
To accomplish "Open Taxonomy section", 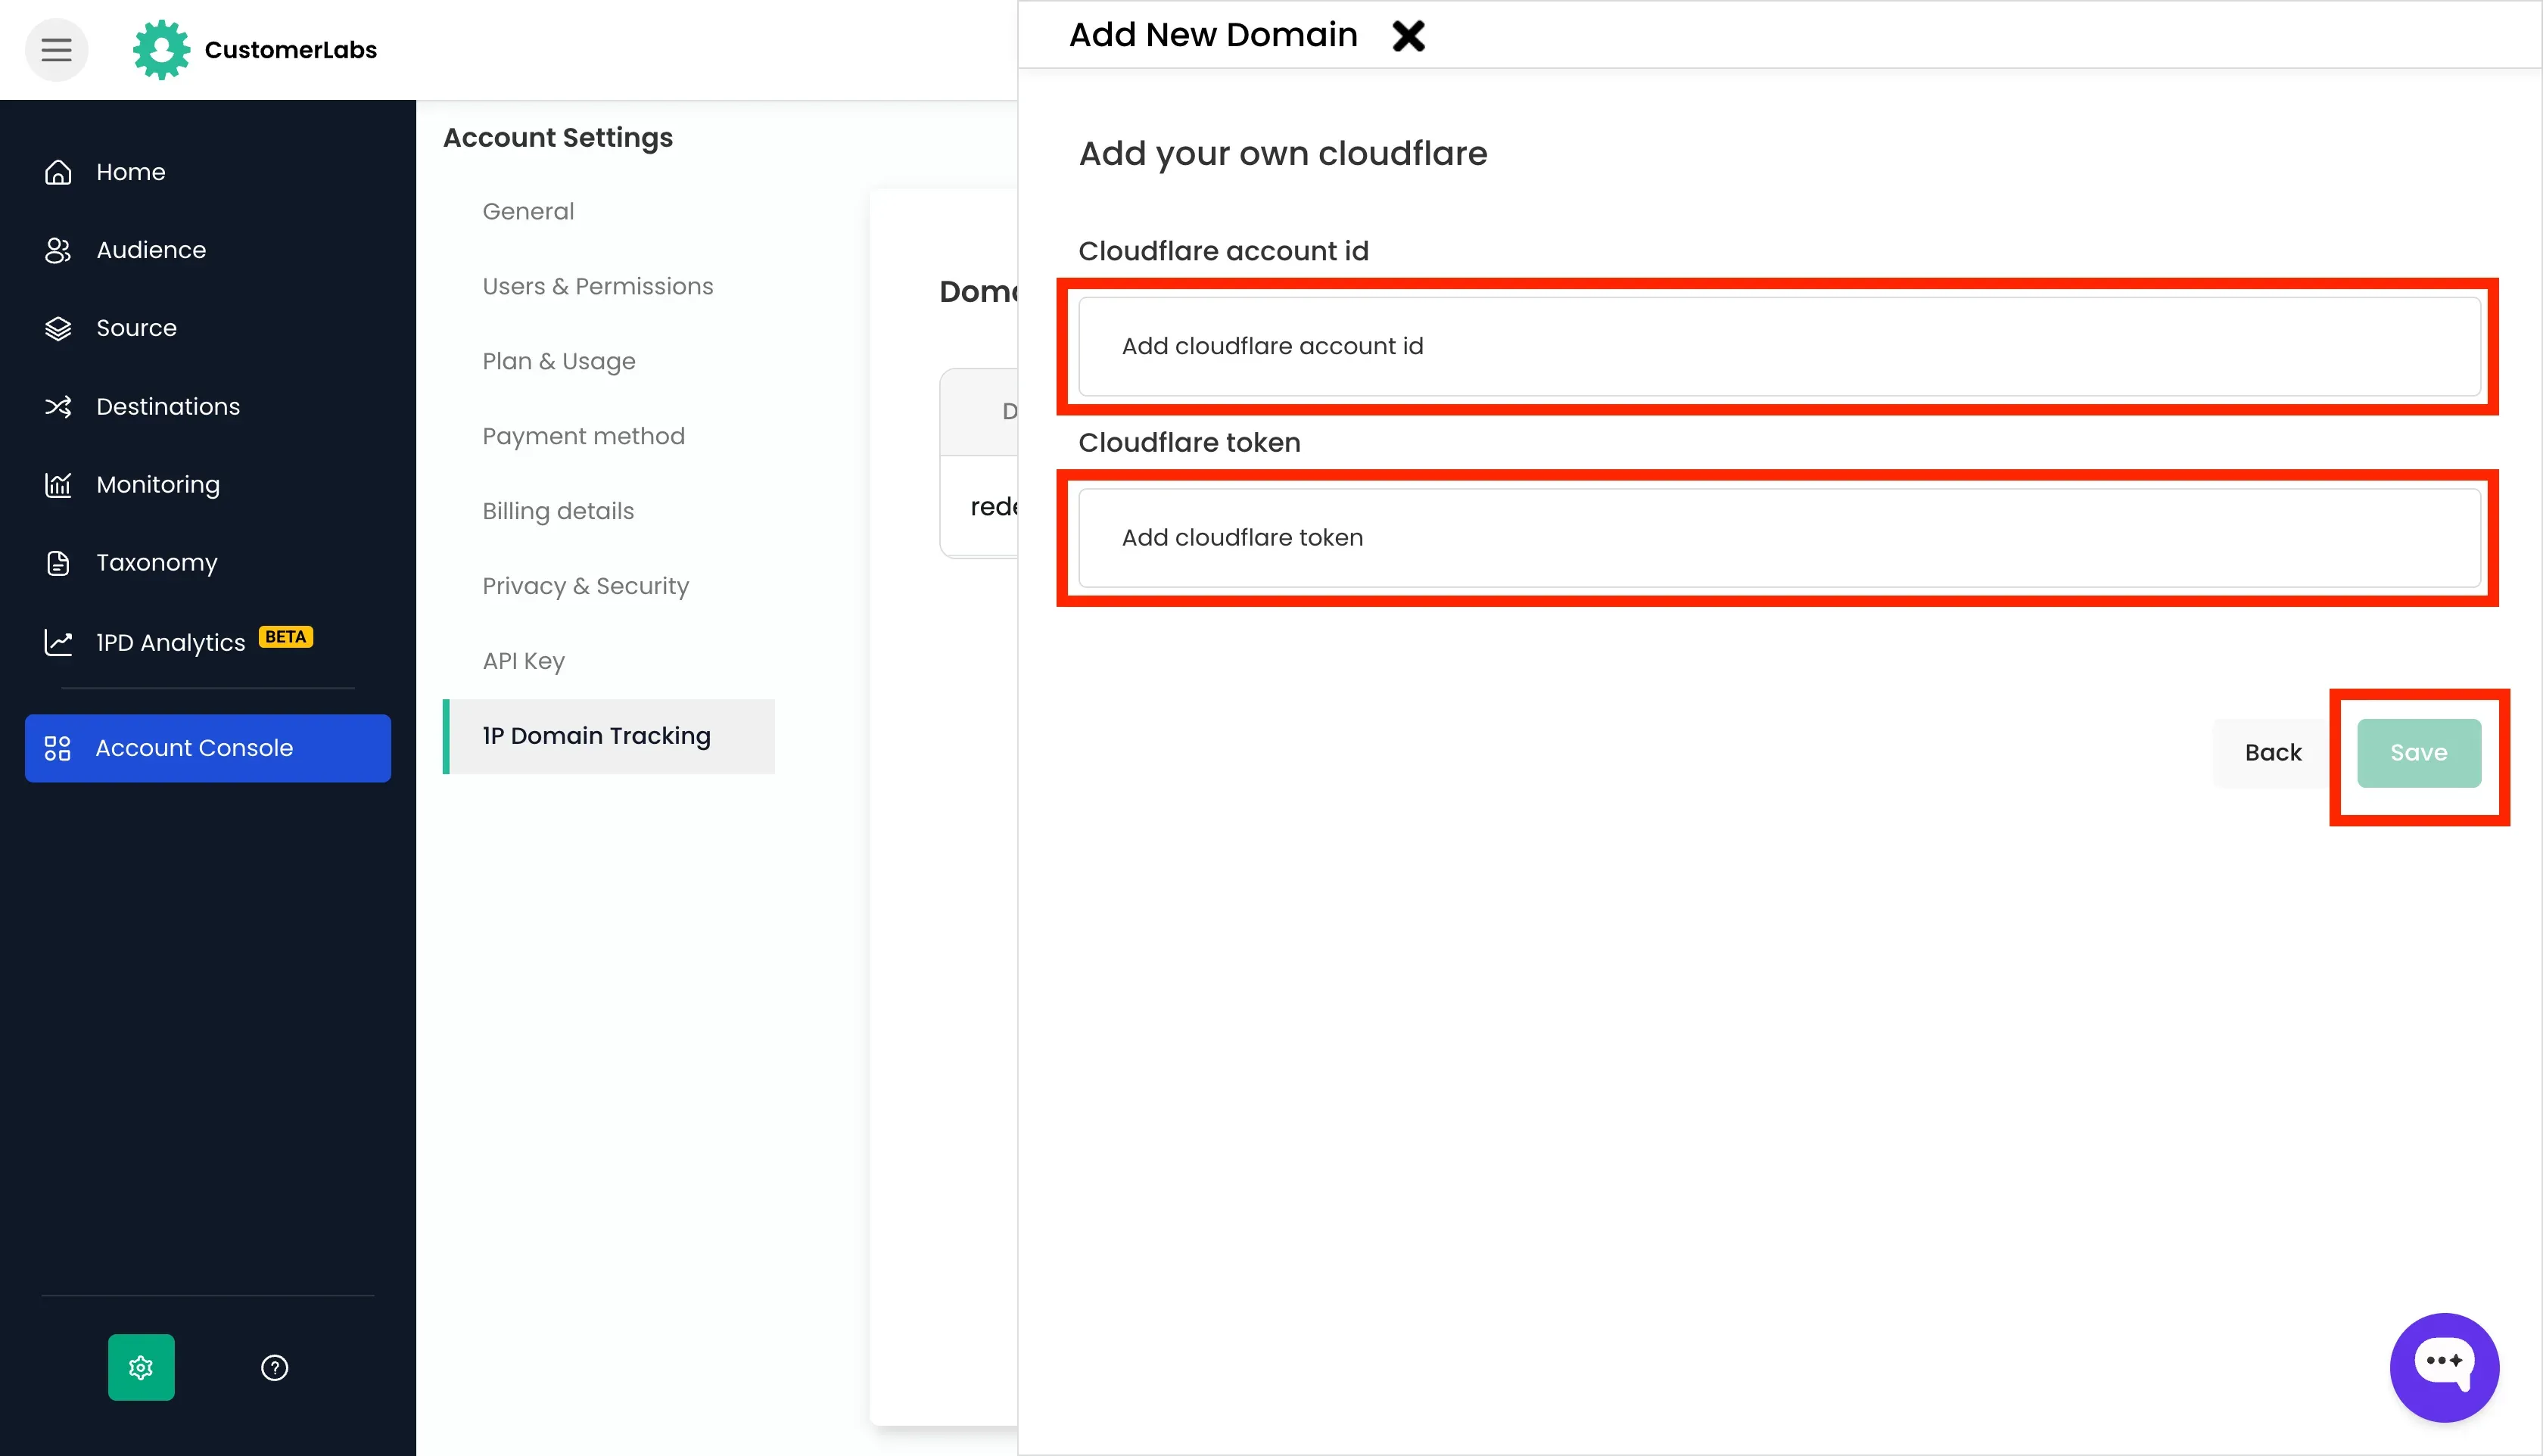I will 157,563.
